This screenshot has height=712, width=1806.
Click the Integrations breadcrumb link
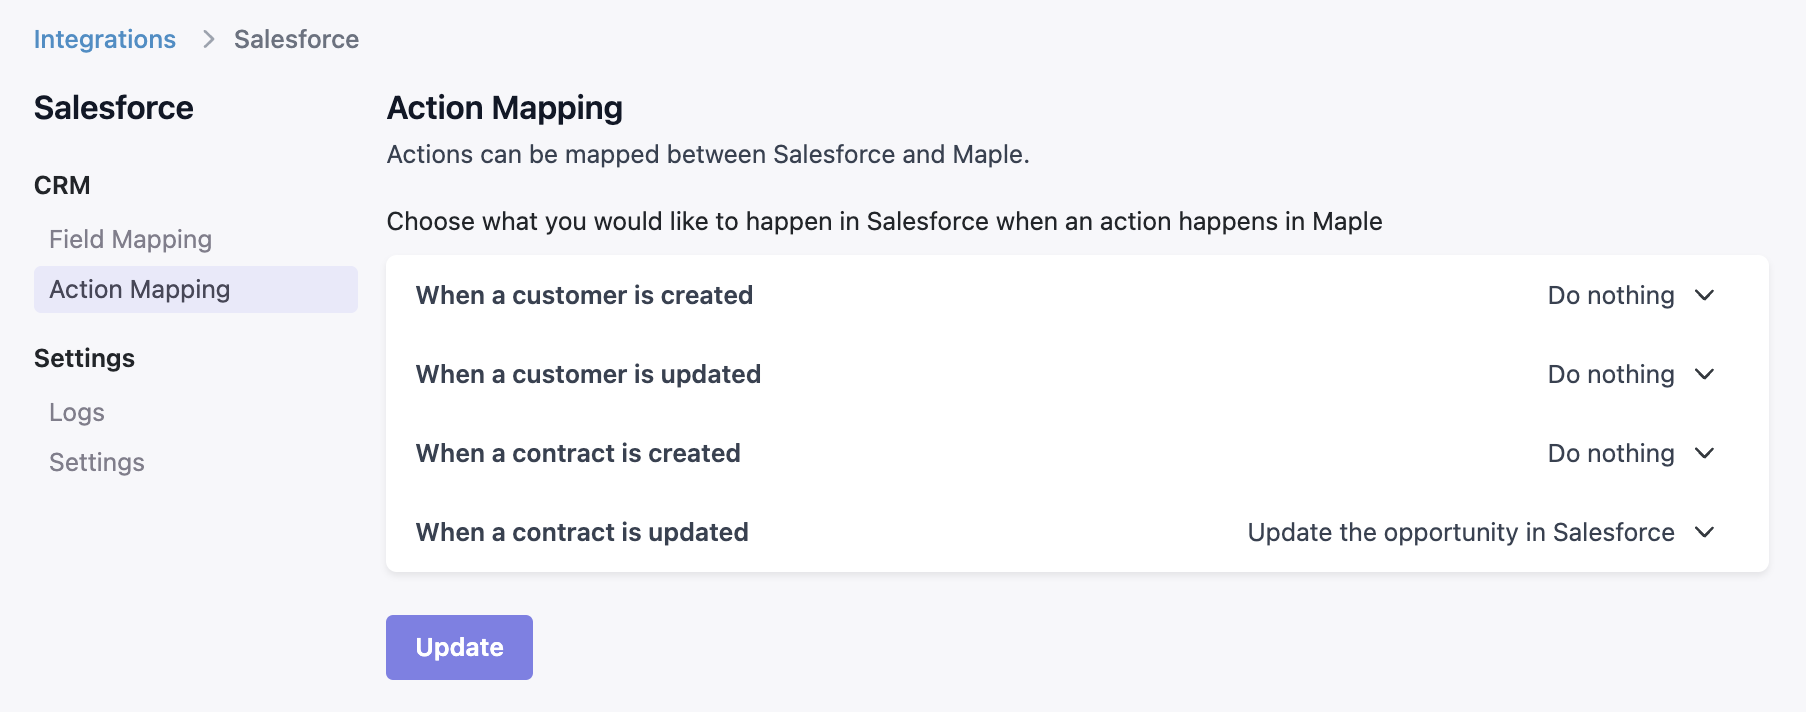[x=105, y=39]
